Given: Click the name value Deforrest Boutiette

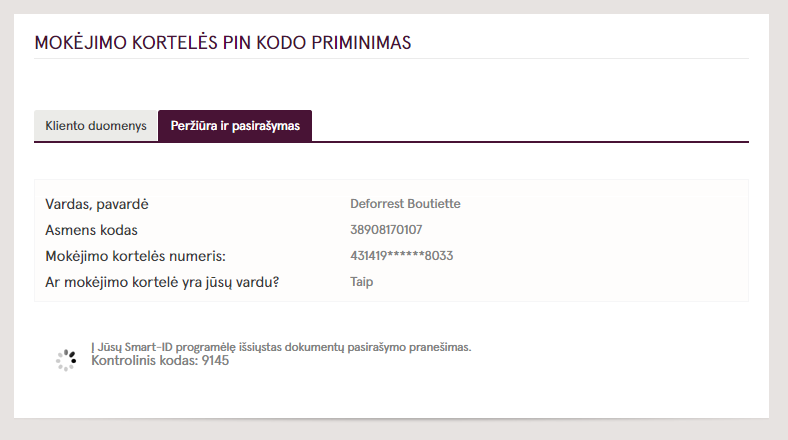Looking at the screenshot, I should click(405, 204).
